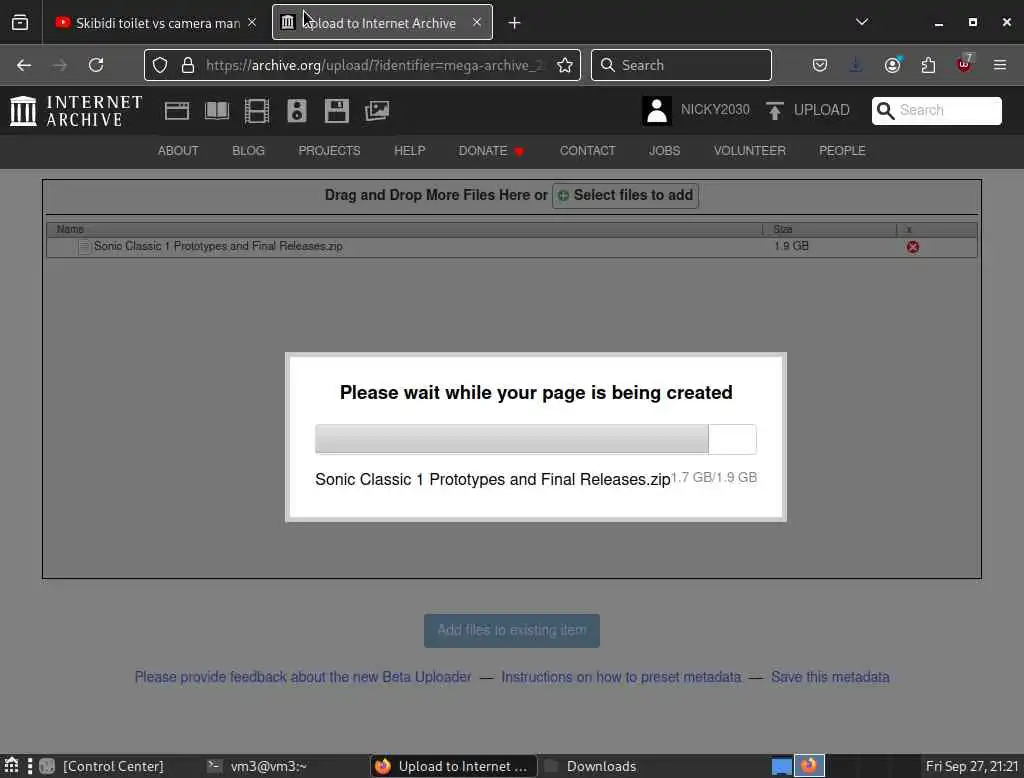The height and width of the screenshot is (778, 1024).
Task: Click the taskbar clock Fri Sep 27
Action: pos(972,766)
